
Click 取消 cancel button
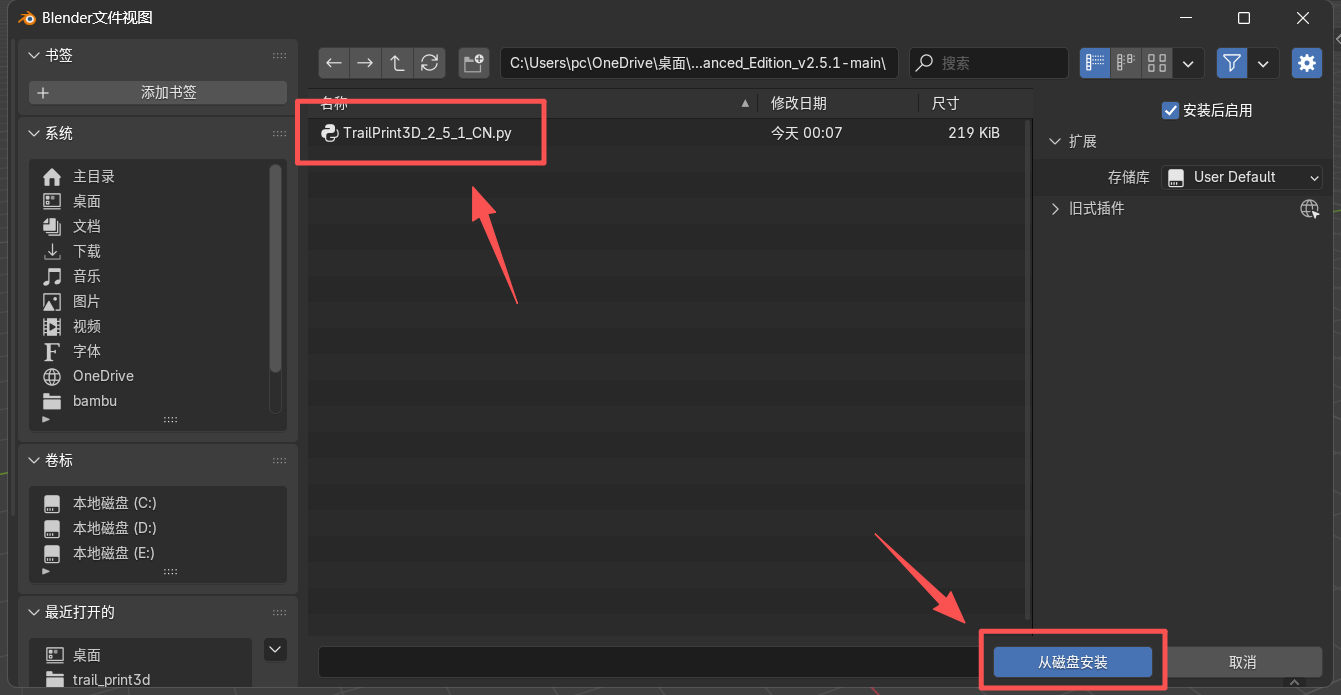point(1242,662)
